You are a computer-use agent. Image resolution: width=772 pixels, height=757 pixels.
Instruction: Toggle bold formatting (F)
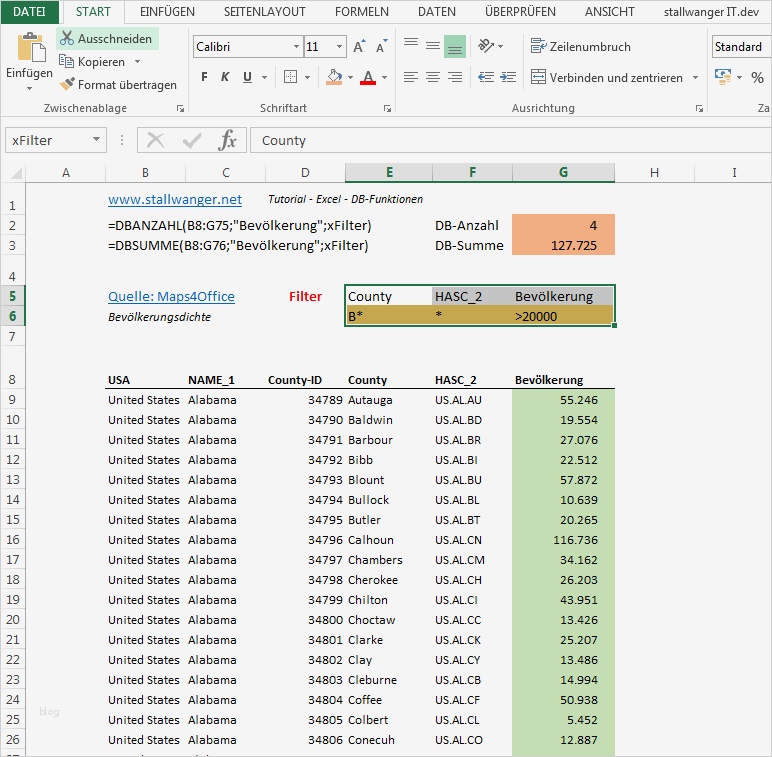click(x=204, y=77)
